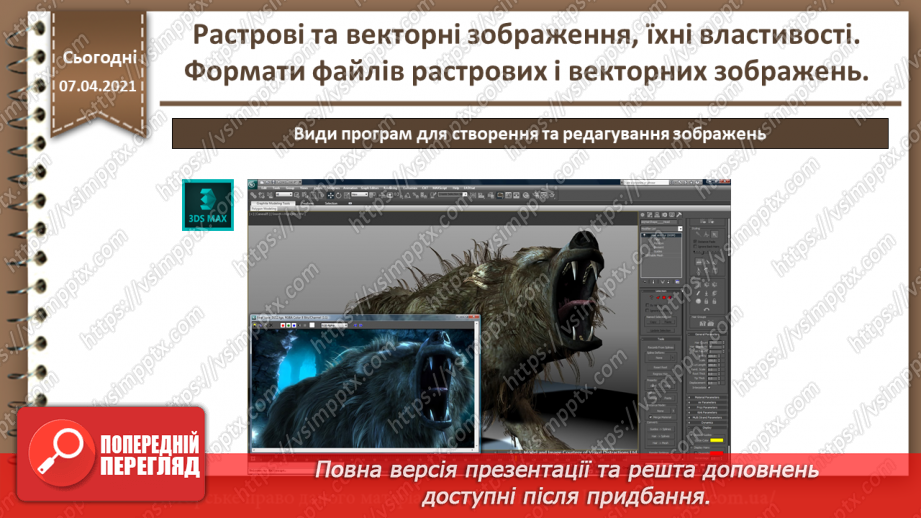Viewport: 921px width, 518px height.
Task: Open the Material Editor from the main toolbar
Action: [526, 196]
